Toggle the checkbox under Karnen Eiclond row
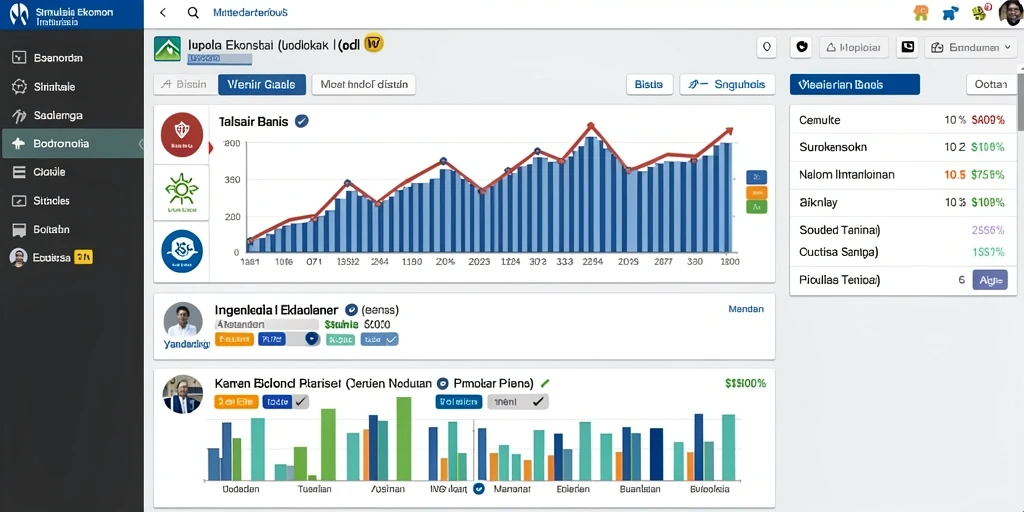 (x=301, y=402)
